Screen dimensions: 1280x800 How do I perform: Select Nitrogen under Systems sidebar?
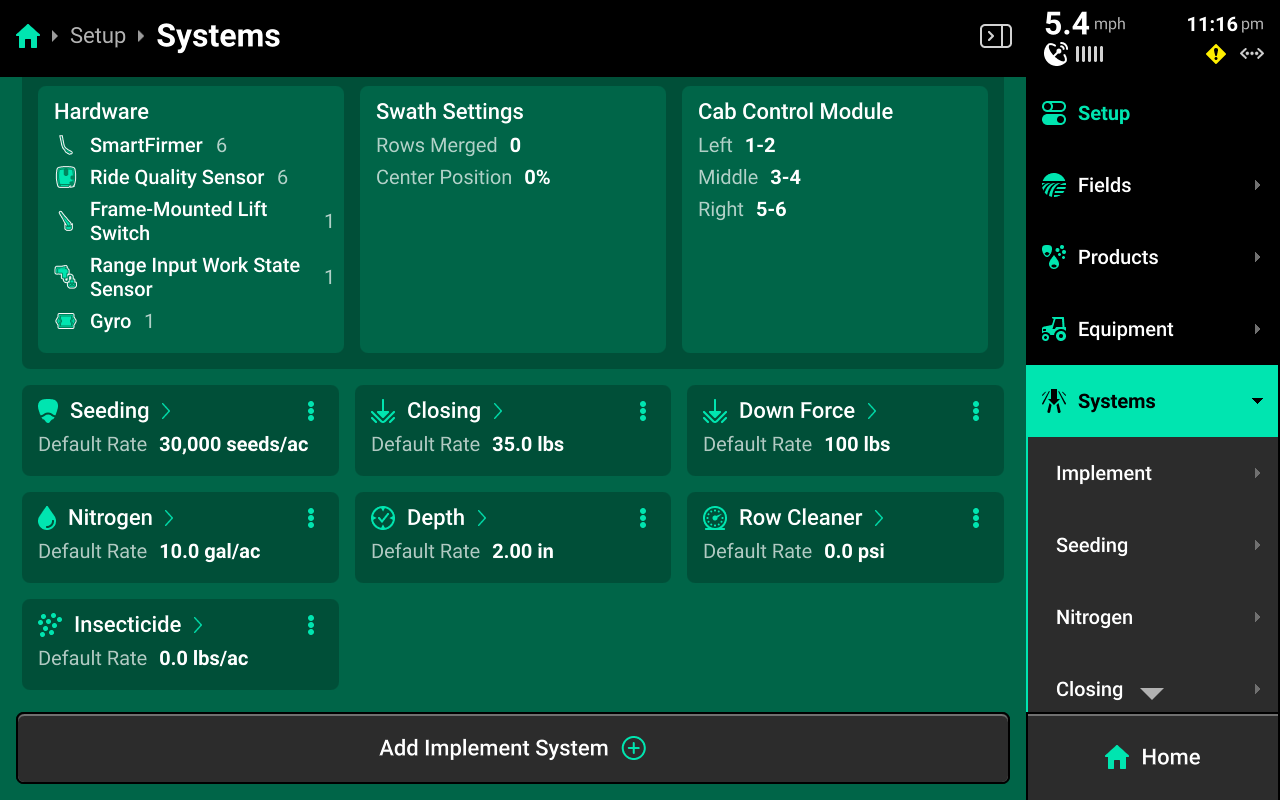(1153, 617)
